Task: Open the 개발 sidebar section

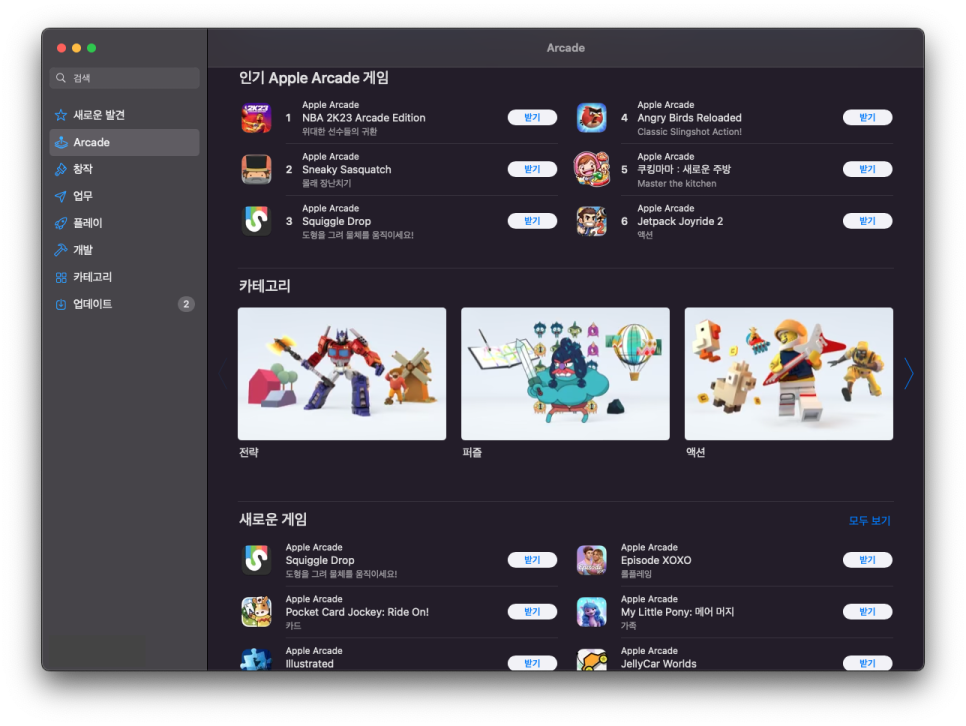Action: [124, 250]
